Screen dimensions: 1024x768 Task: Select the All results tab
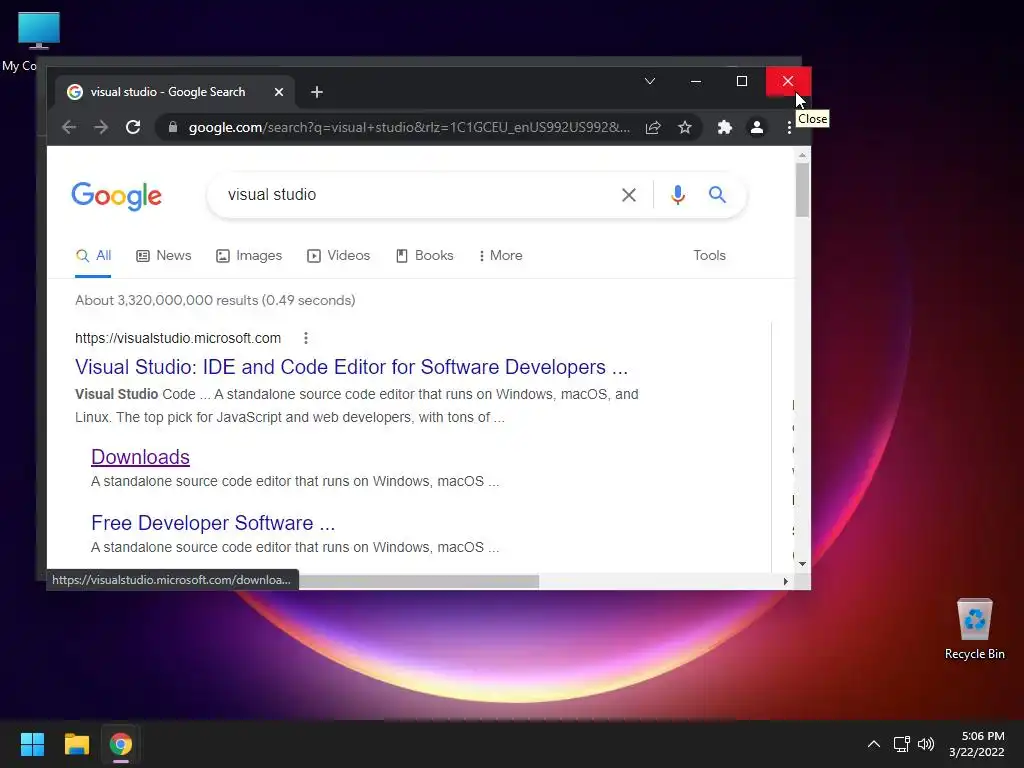pos(93,255)
